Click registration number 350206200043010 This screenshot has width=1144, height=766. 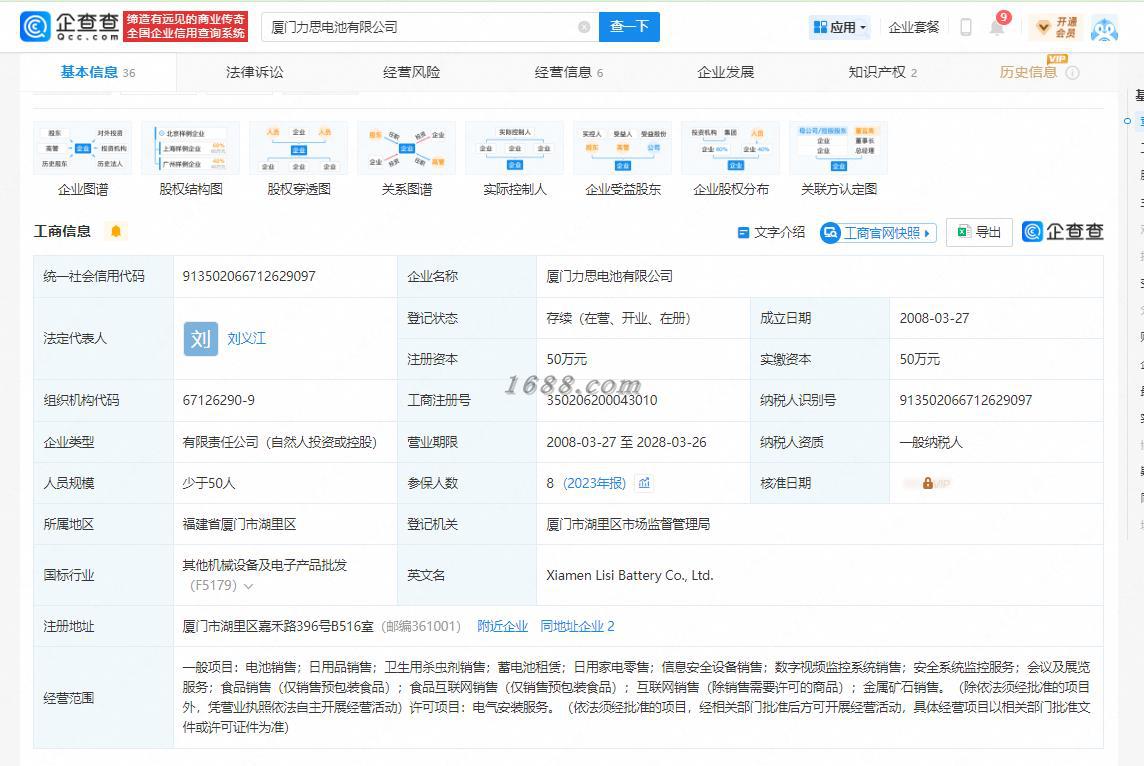coord(602,400)
